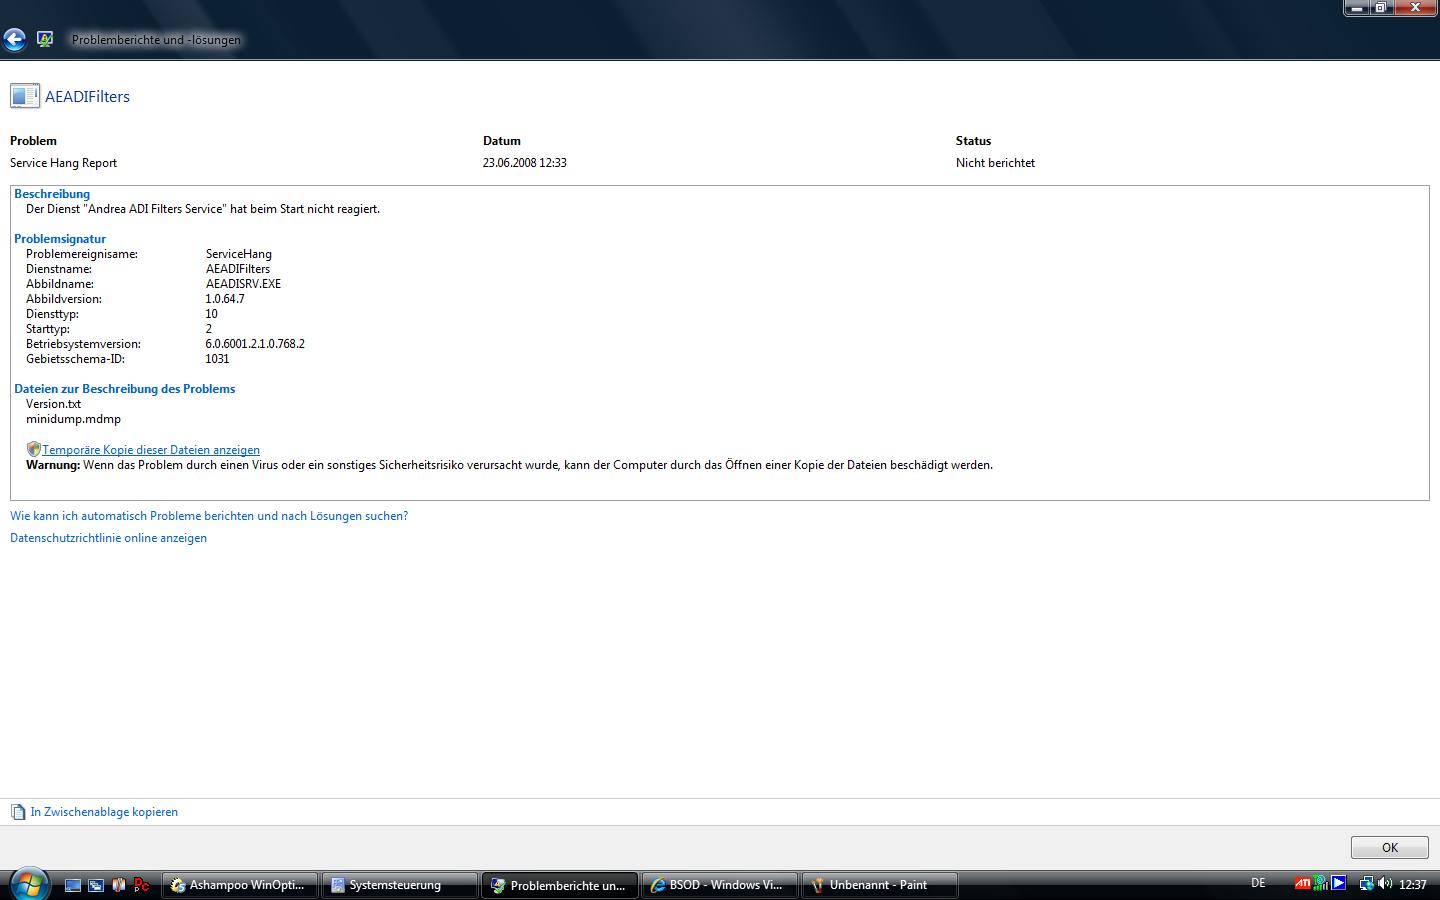Click the image version '1.0.64.7'
Screen dimensions: 1440x900
225,299
